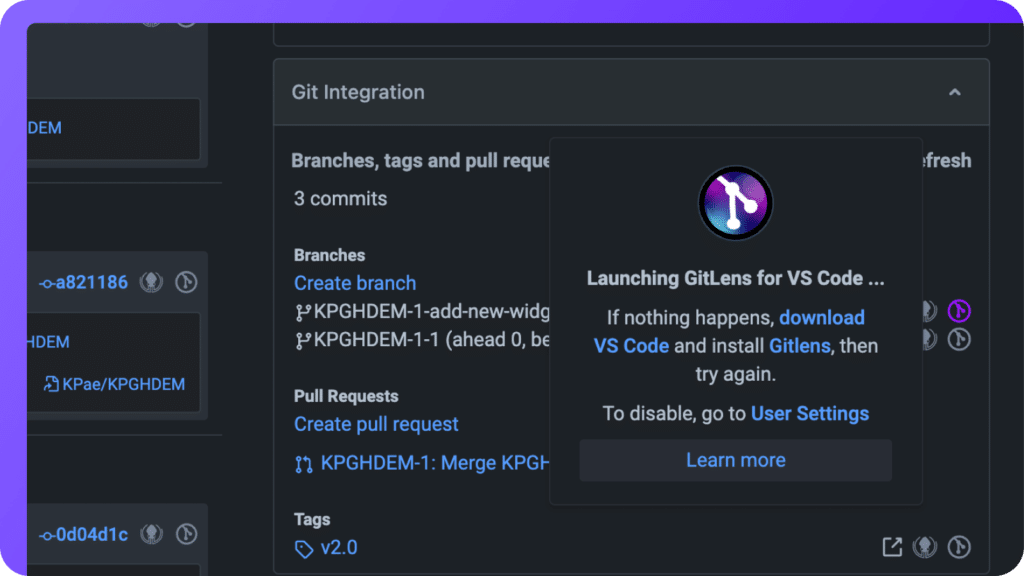Viewport: 1024px width, 576px height.
Task: Collapse the Git Integration section
Action: [x=955, y=92]
